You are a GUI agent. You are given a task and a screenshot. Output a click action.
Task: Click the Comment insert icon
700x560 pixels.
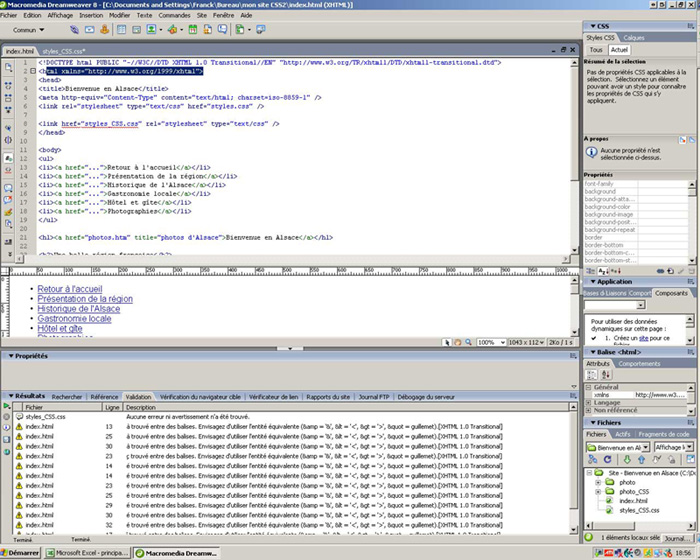click(222, 30)
